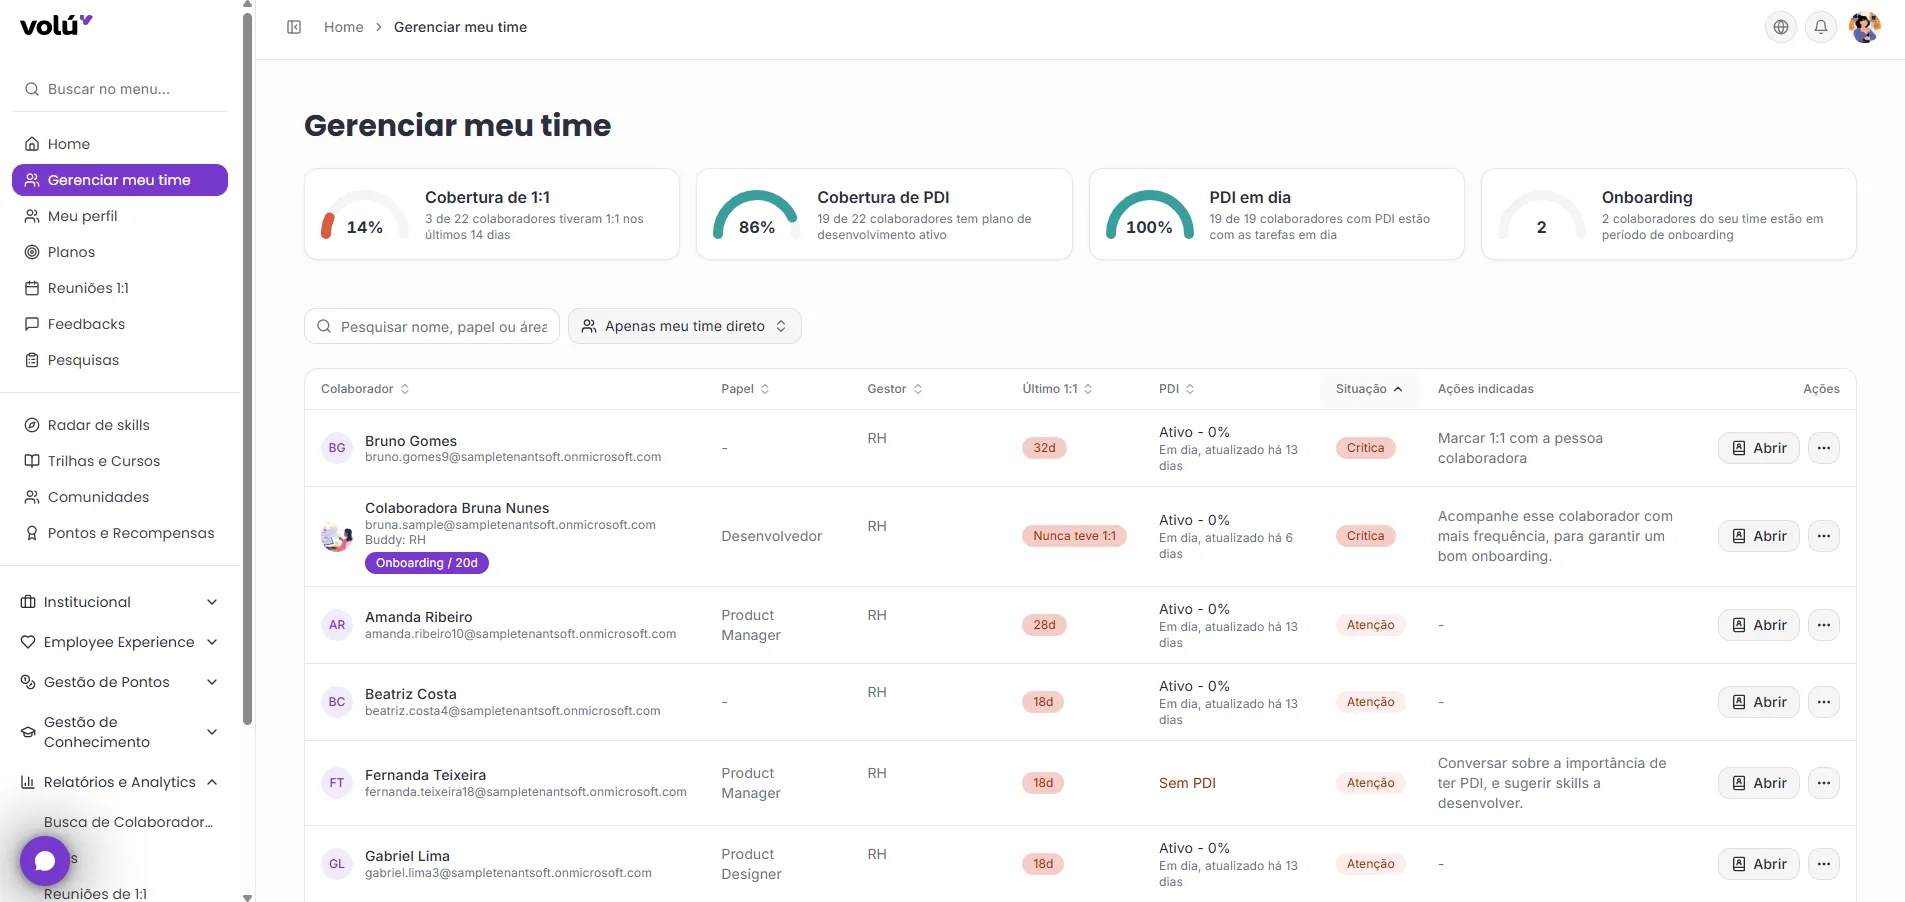Expand Employee Experience section
The width and height of the screenshot is (1905, 902).
coord(120,642)
